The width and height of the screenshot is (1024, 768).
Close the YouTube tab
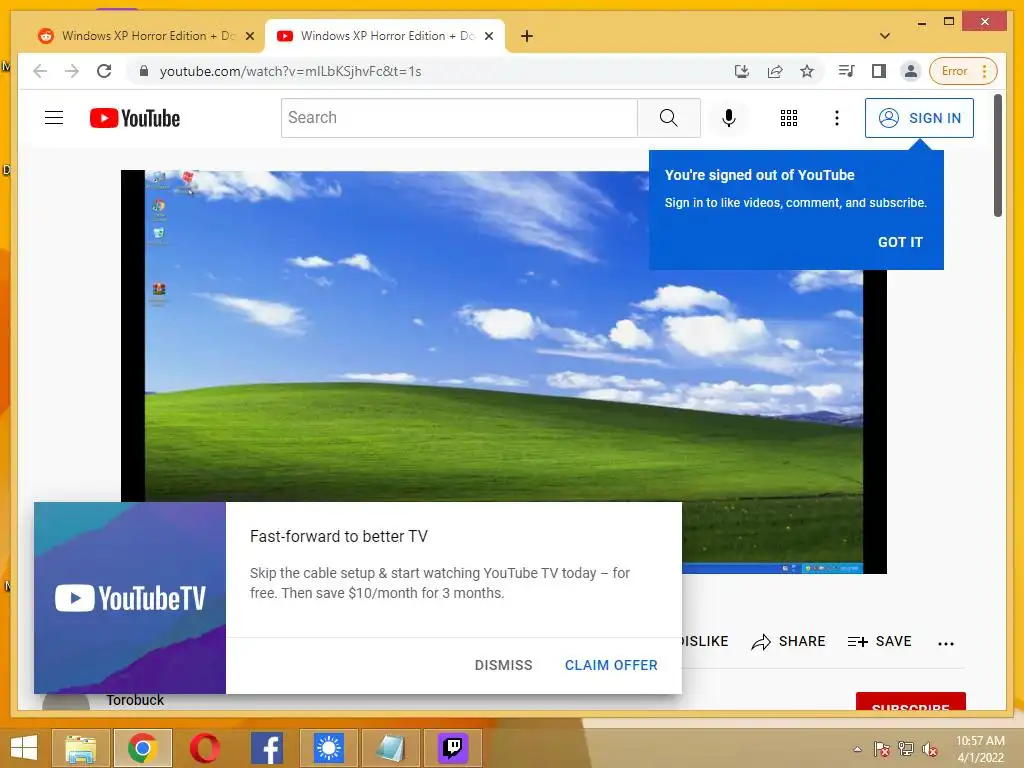coord(488,36)
